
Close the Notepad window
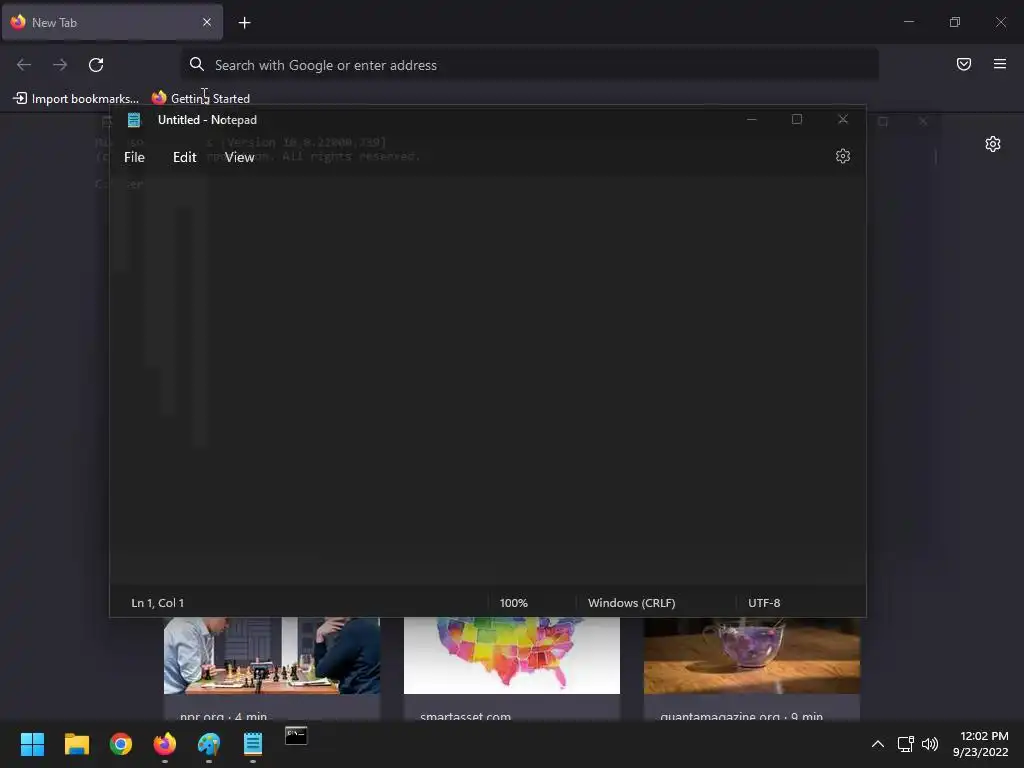842,120
